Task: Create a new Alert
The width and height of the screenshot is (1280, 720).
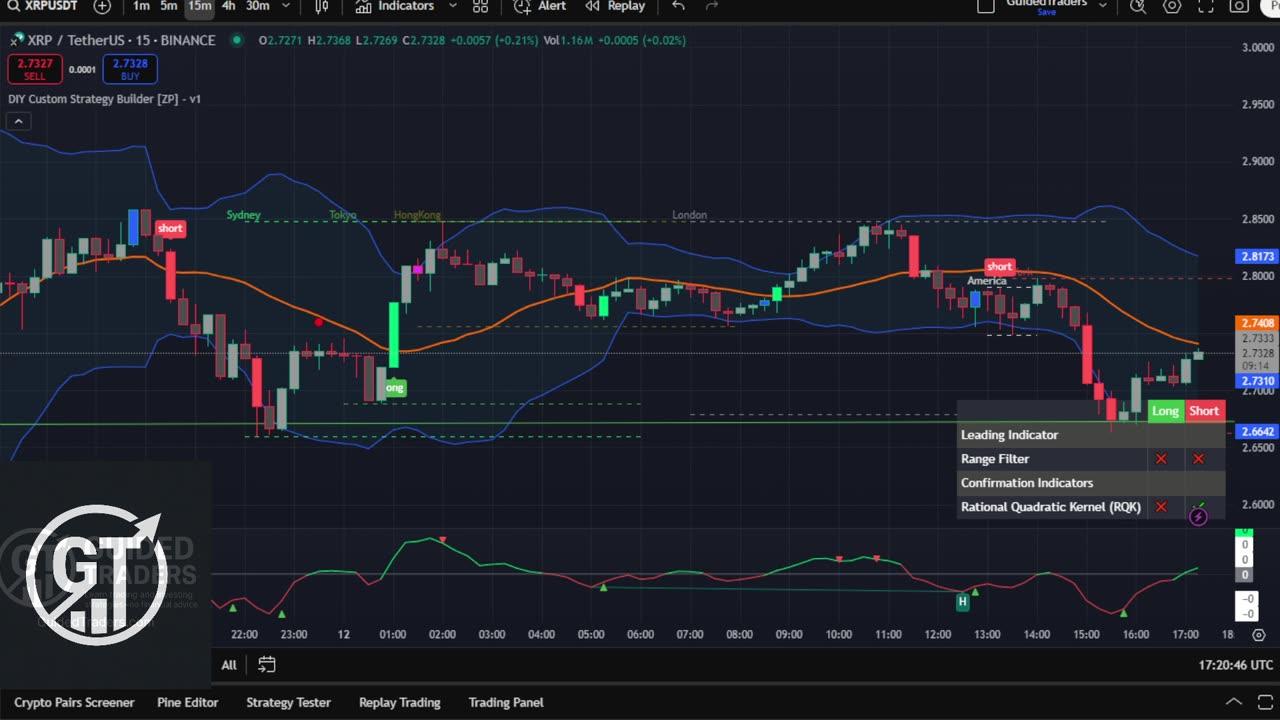Action: (540, 6)
